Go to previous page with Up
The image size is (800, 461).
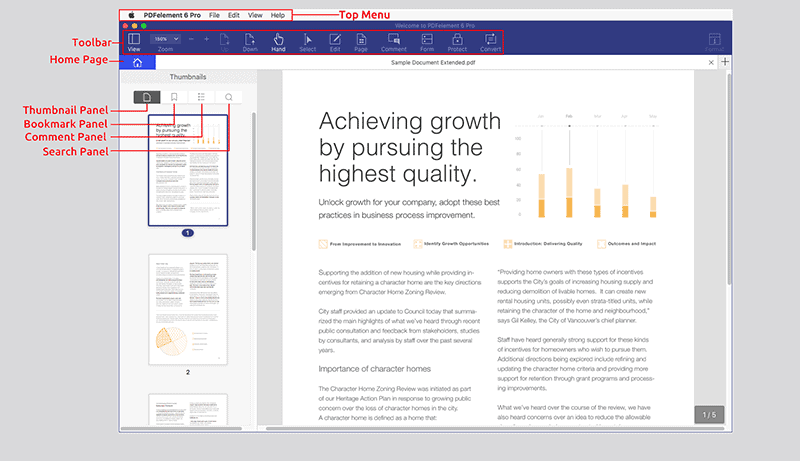point(224,42)
